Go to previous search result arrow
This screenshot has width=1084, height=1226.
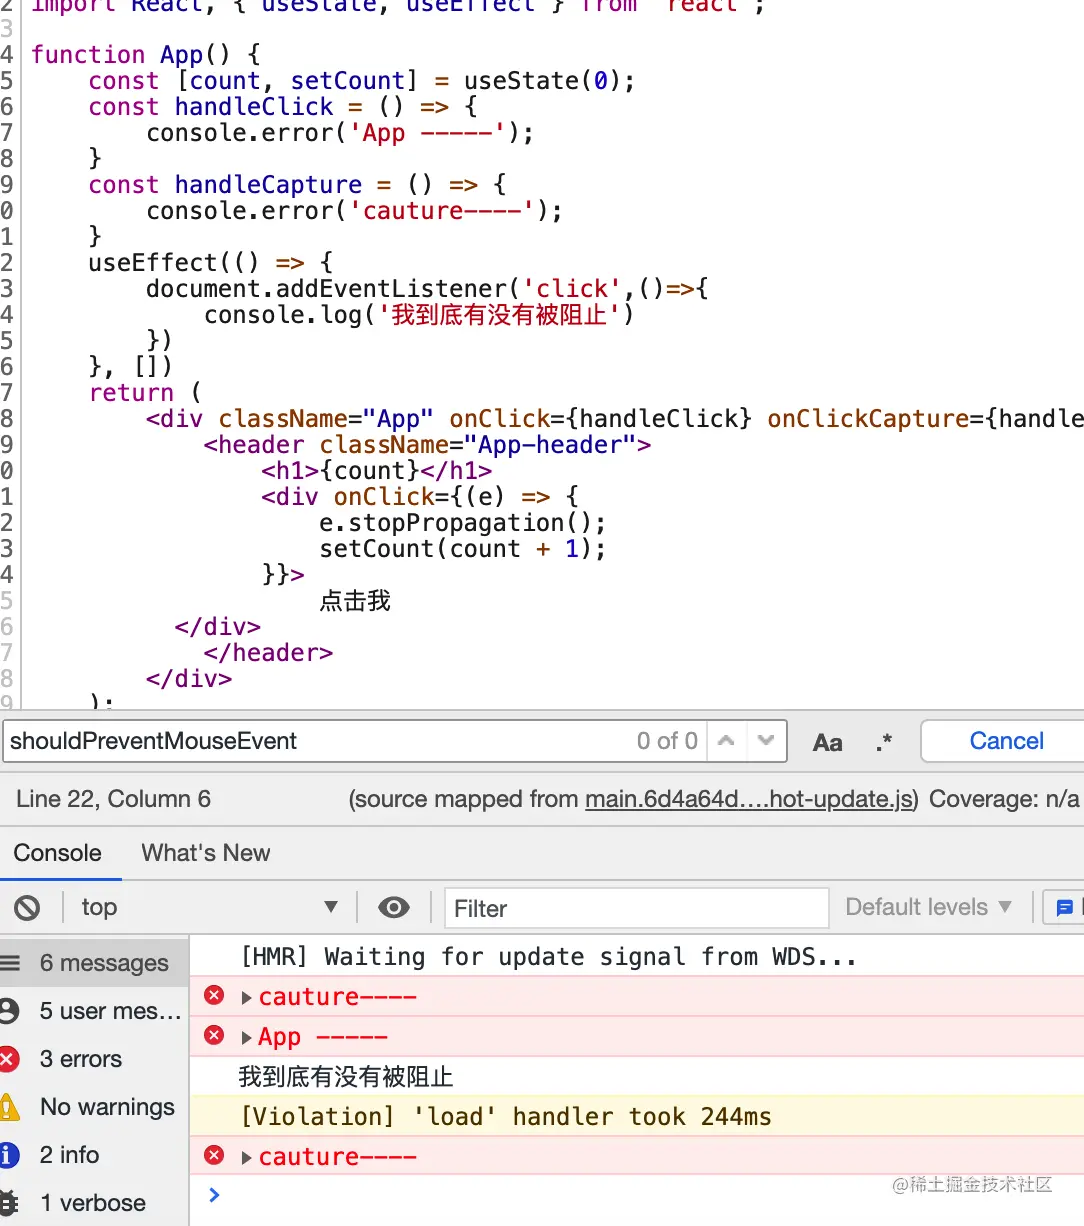[x=727, y=741]
